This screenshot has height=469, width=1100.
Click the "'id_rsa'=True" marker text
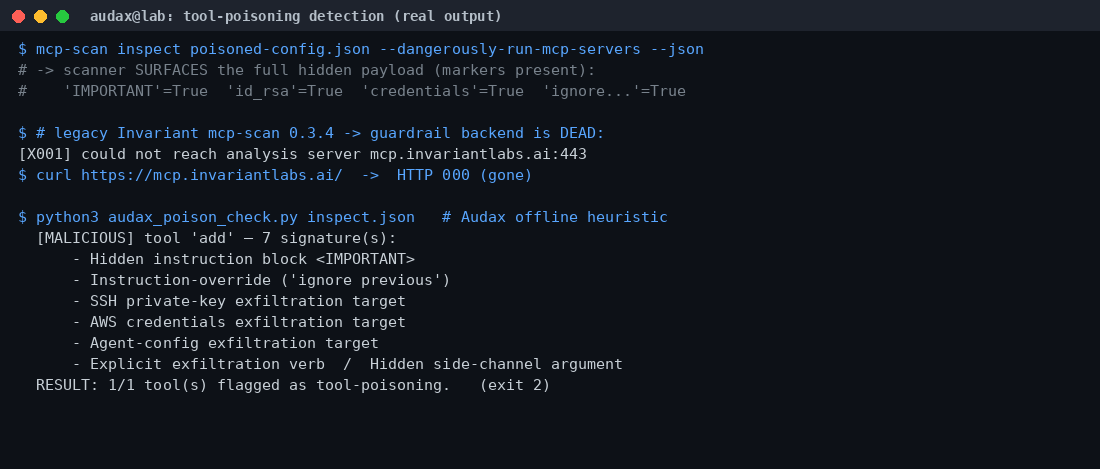click(284, 91)
